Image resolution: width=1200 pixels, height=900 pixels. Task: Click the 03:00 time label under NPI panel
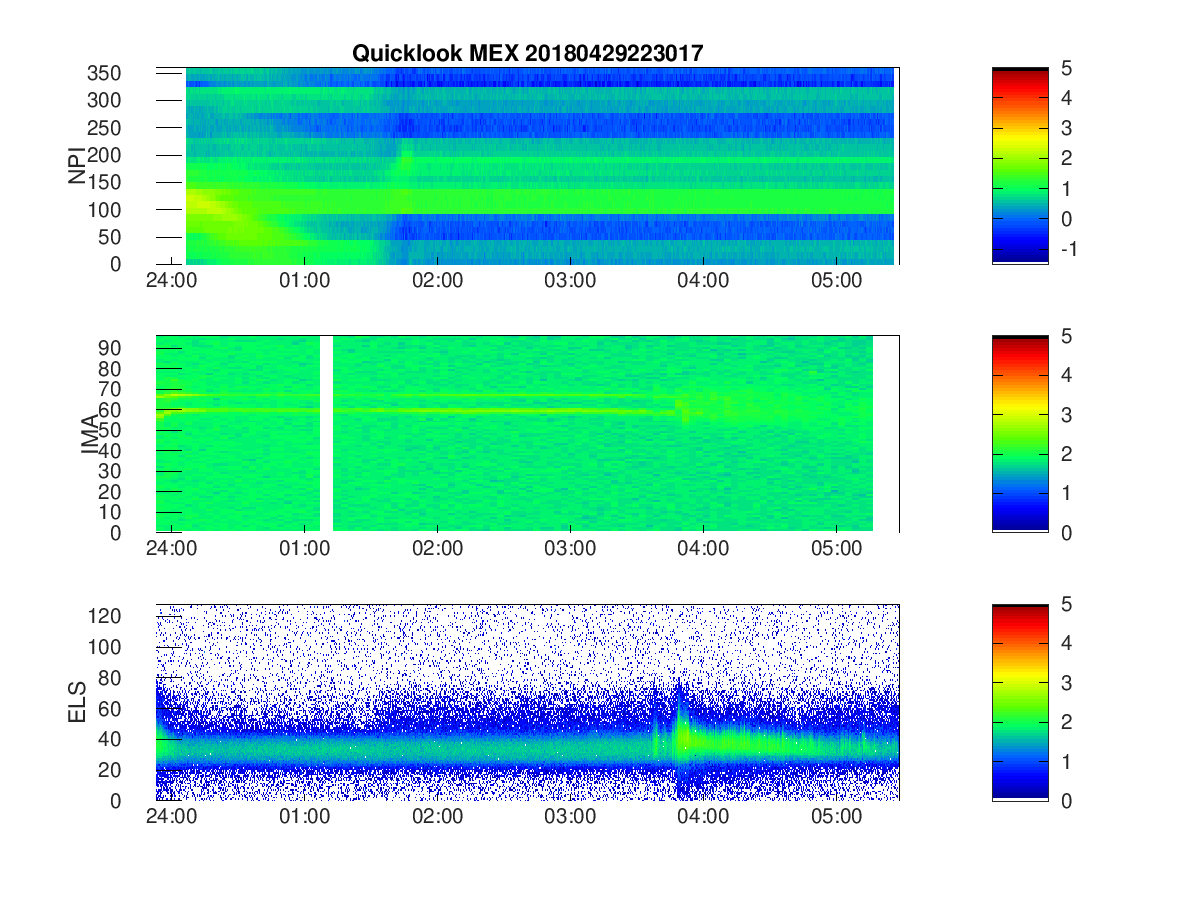pos(570,281)
